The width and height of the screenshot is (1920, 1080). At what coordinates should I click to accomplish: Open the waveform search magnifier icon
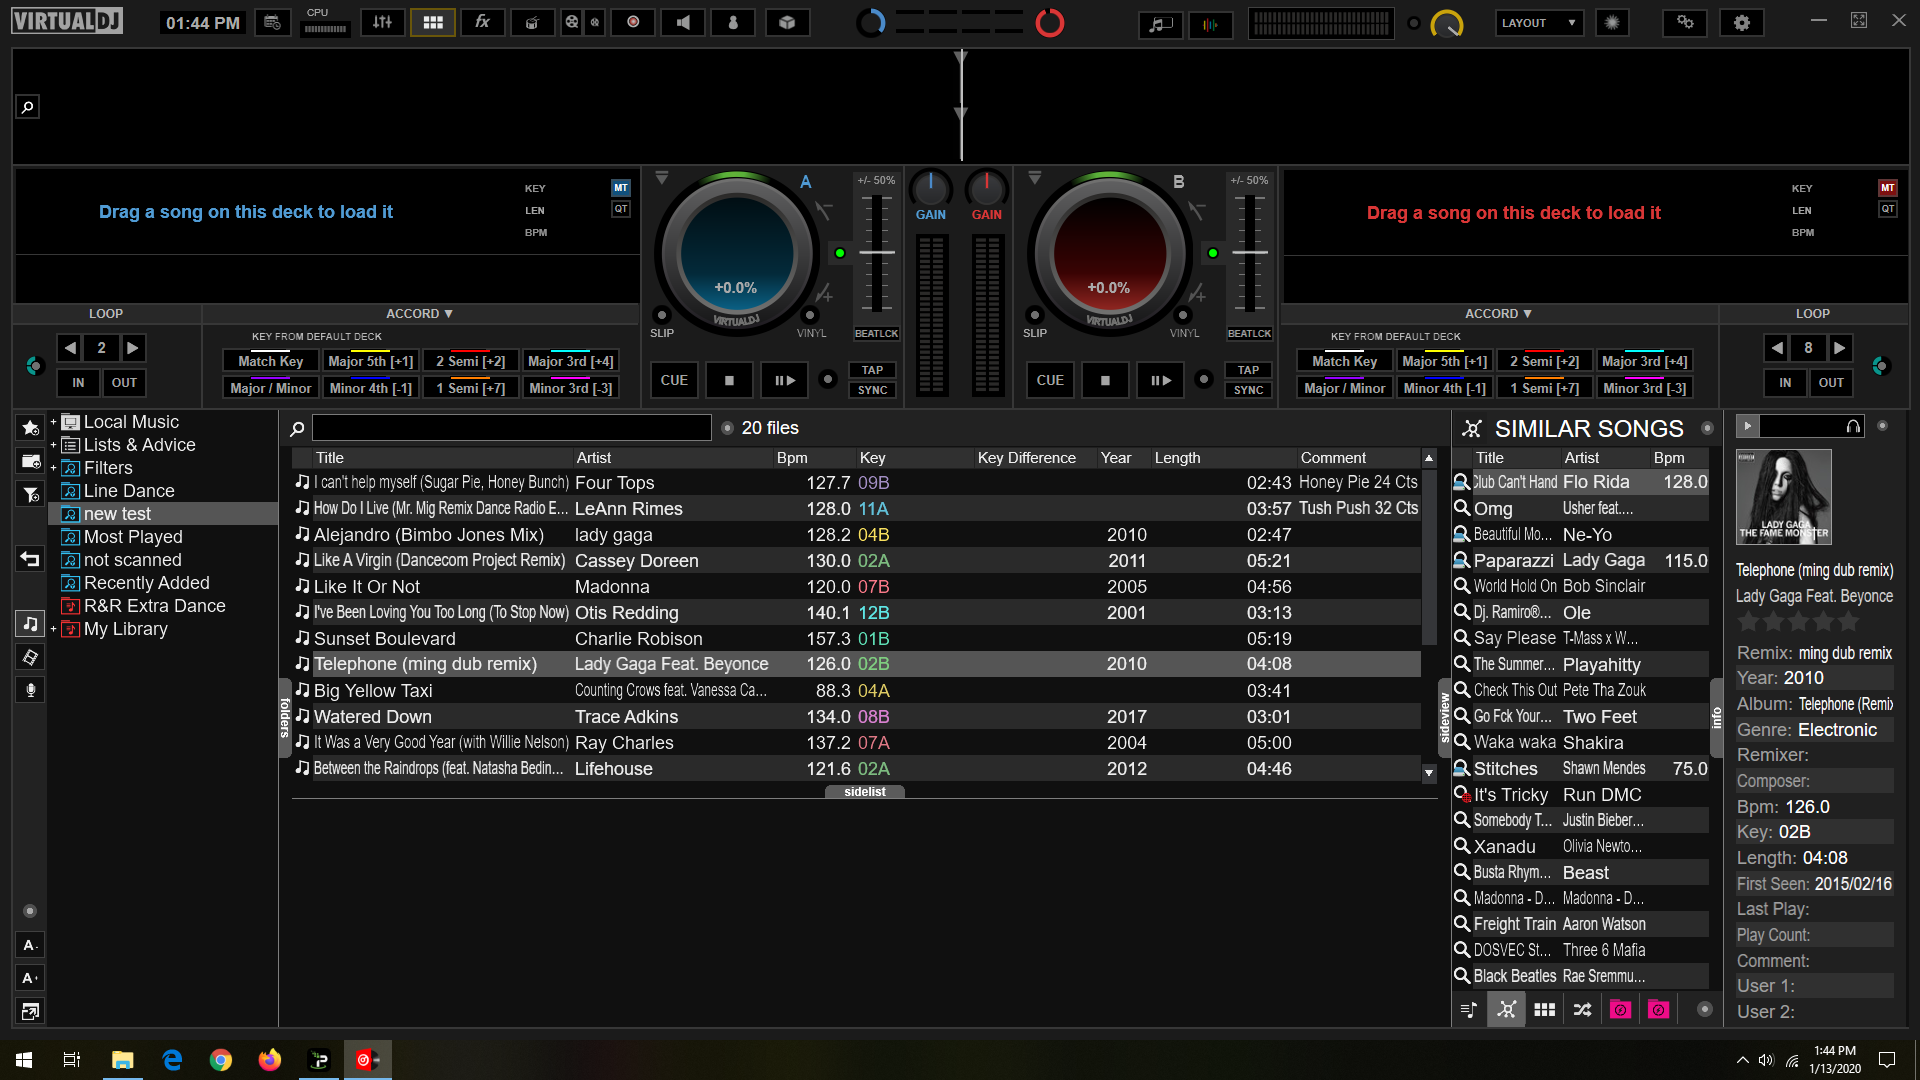(x=28, y=107)
